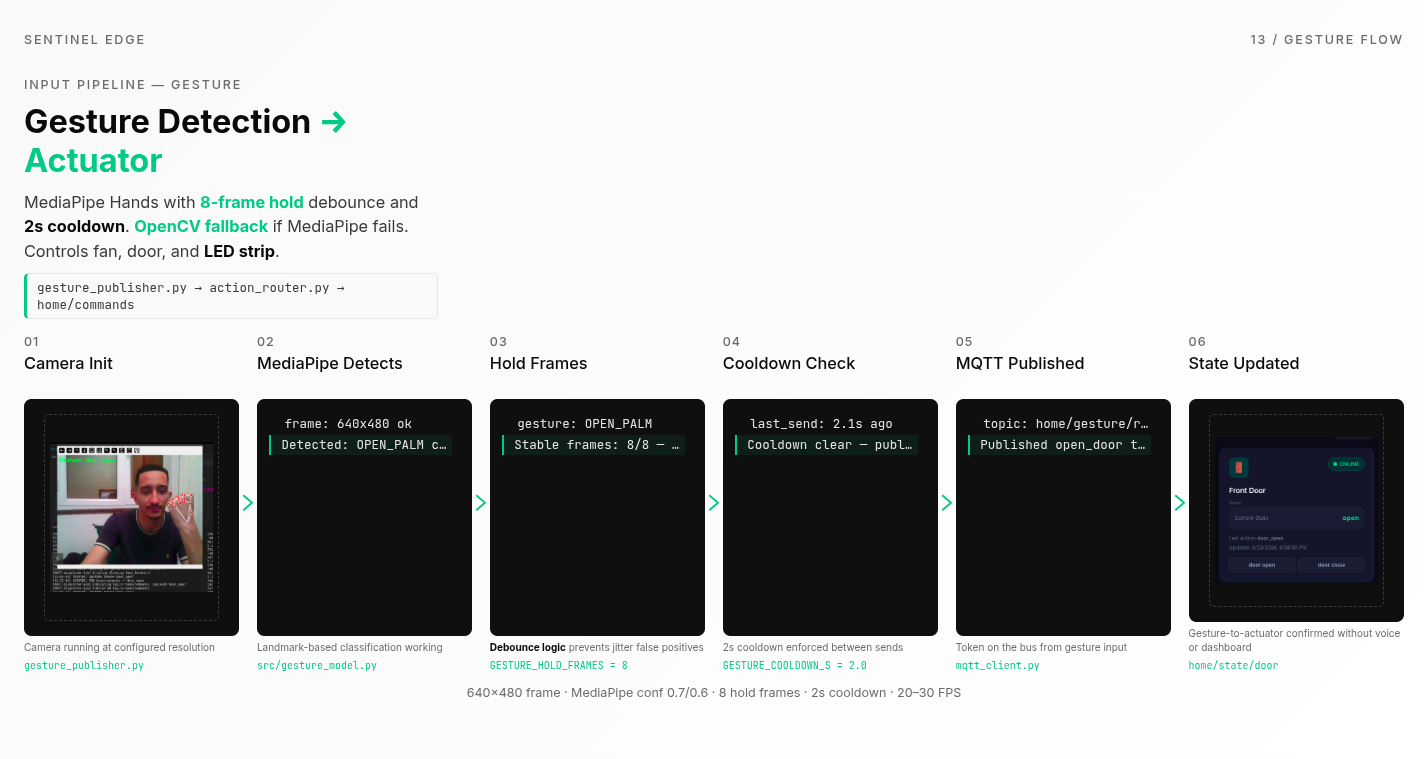Click the 'door open' button in dashboard
The width and height of the screenshot is (1424, 759).
pyautogui.click(x=1262, y=565)
